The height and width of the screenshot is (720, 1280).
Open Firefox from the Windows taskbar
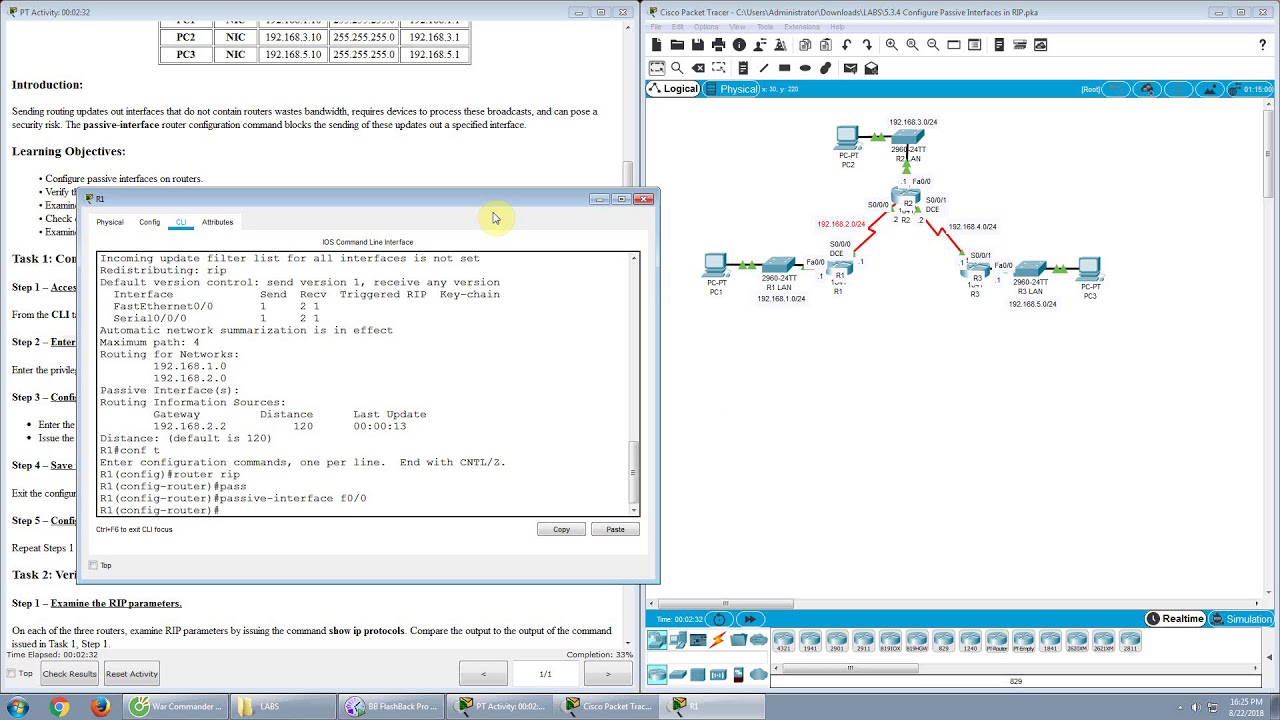(x=100, y=707)
